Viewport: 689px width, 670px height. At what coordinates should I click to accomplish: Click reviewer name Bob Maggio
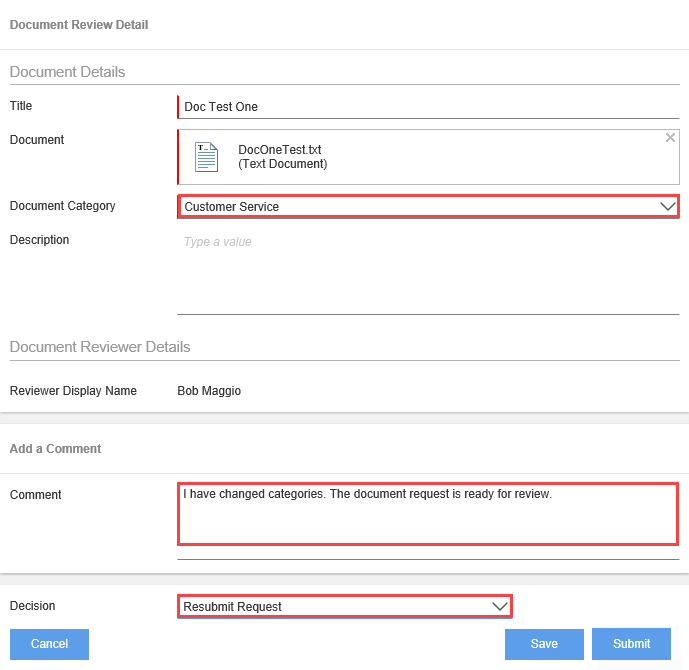[x=209, y=391]
